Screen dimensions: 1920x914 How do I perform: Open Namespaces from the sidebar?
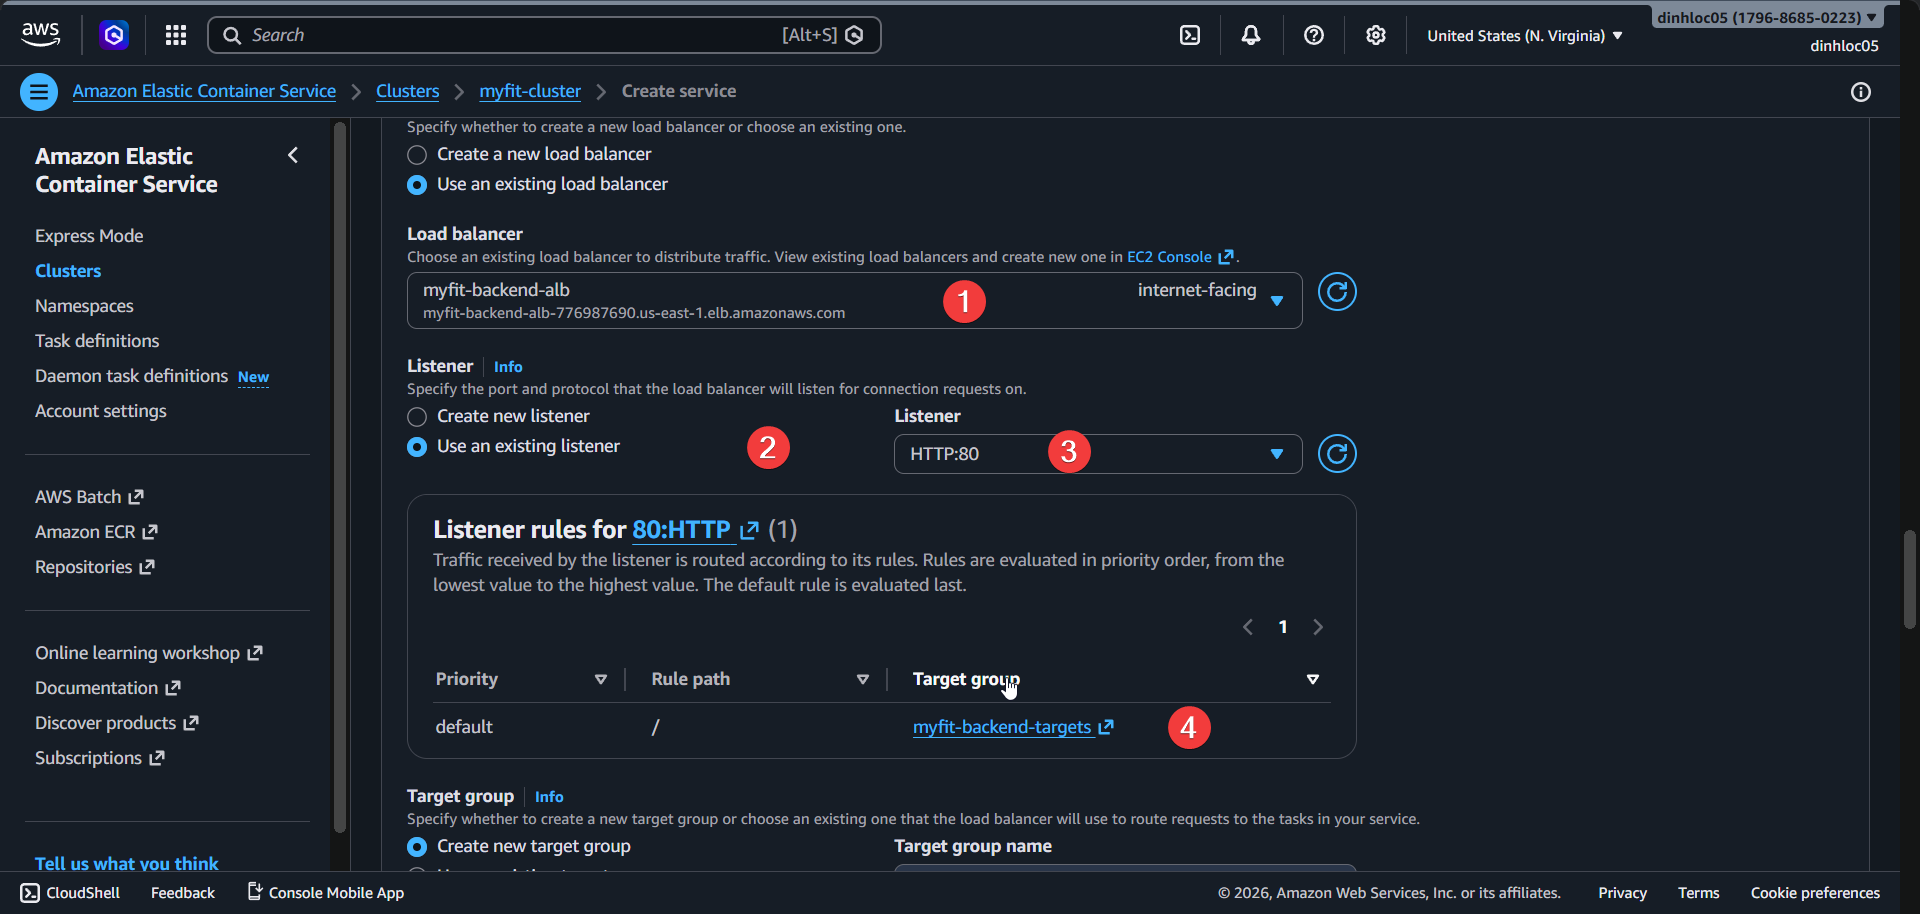tap(84, 305)
